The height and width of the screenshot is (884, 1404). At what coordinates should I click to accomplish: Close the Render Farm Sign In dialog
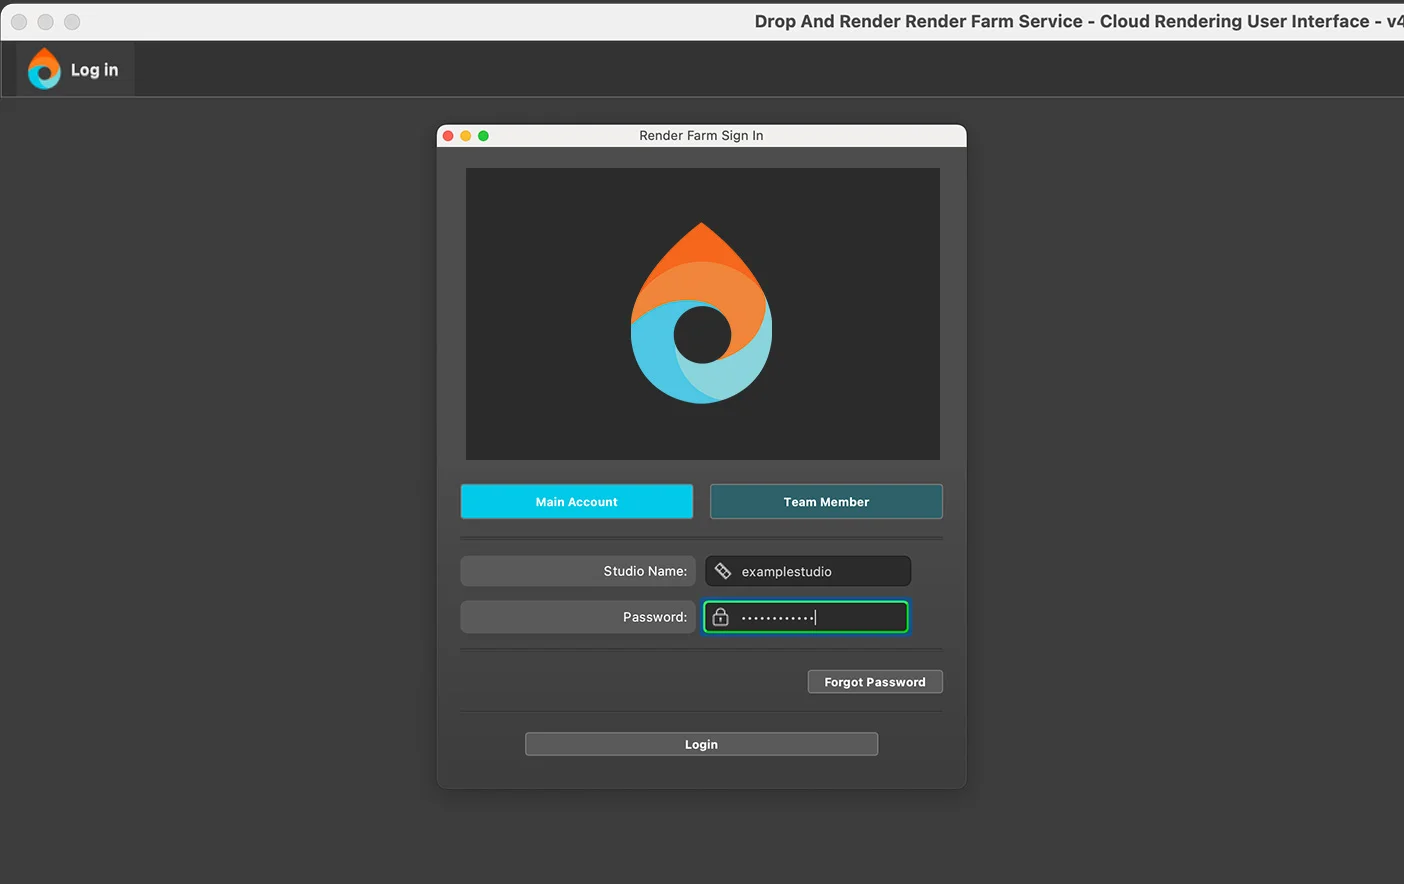448,136
